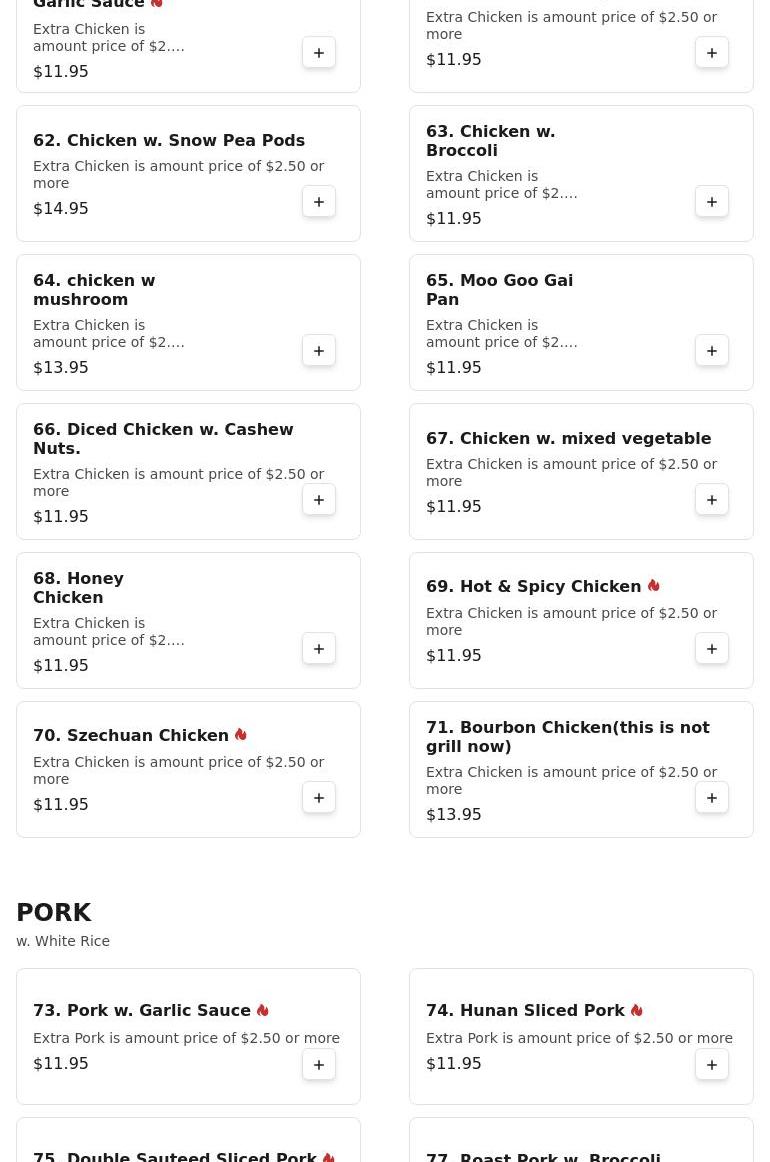This screenshot has height=1162, width=770.
Task: Select the 65. Moo Goo Gai Pan title
Action: tap(499, 290)
